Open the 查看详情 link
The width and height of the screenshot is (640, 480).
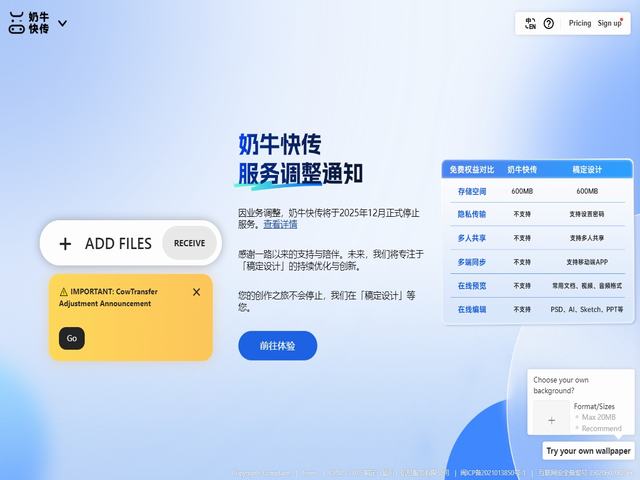pos(280,224)
